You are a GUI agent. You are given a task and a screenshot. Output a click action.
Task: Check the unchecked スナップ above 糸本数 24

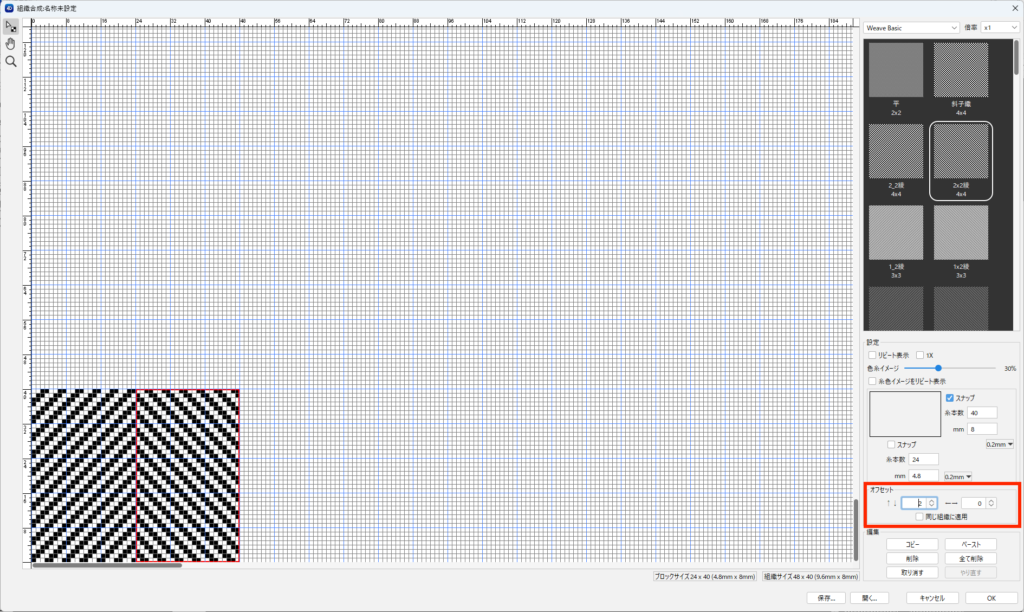pyautogui.click(x=891, y=445)
